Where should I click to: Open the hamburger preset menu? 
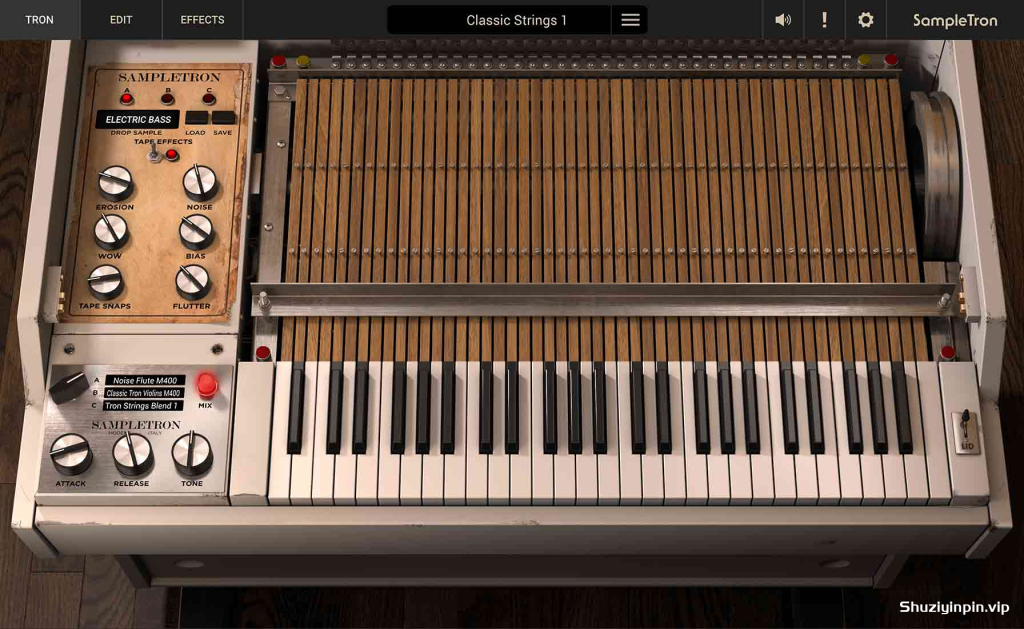(x=630, y=20)
